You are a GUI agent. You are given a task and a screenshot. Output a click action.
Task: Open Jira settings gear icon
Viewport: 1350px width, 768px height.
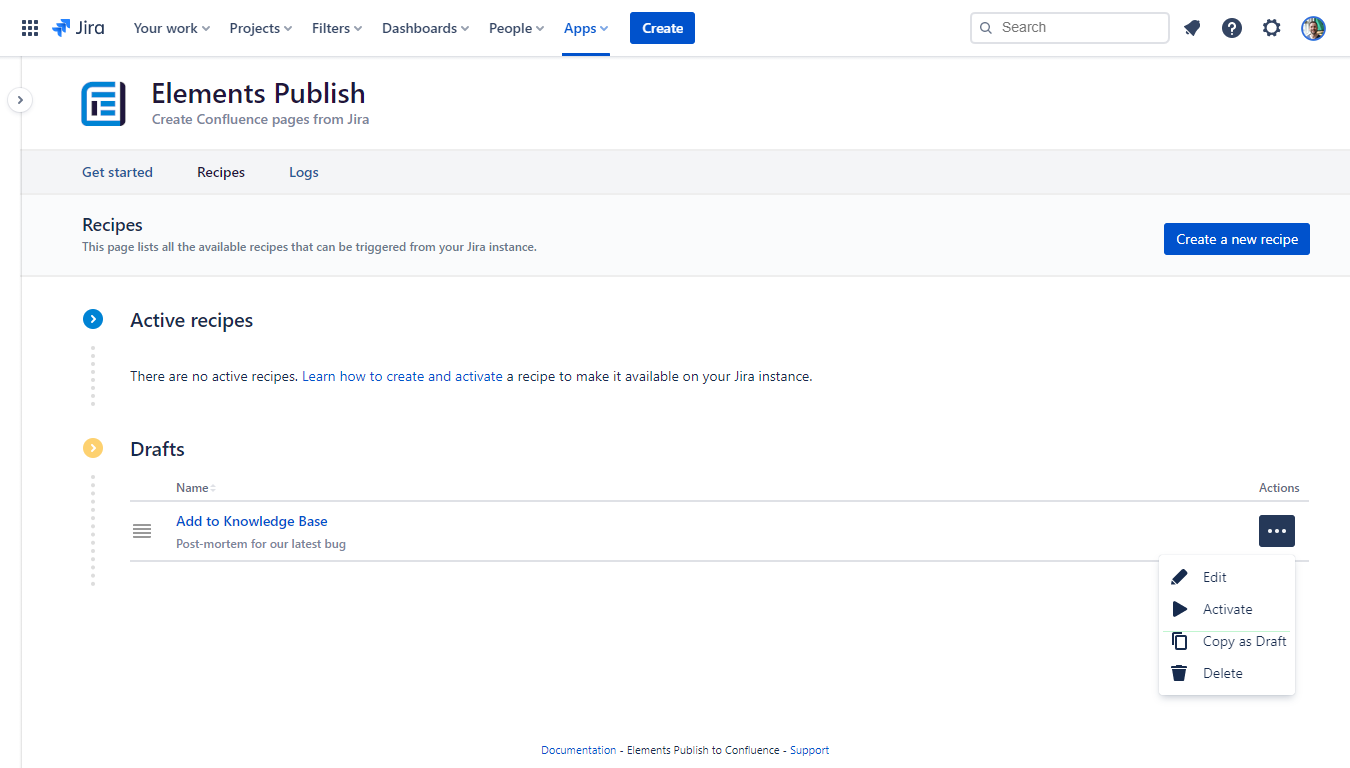click(x=1271, y=27)
